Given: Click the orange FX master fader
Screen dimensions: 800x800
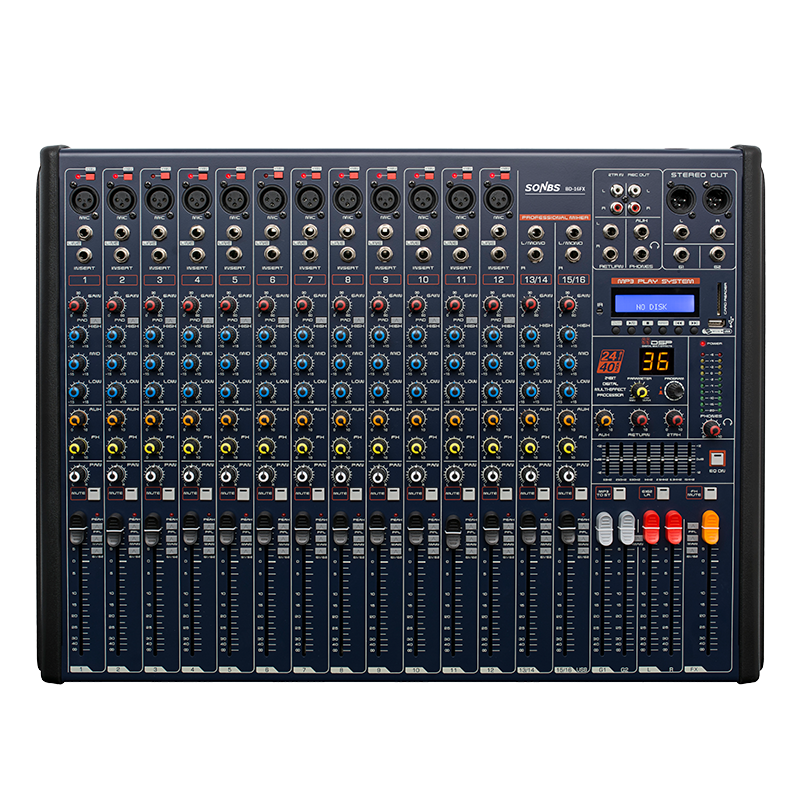Looking at the screenshot, I should [711, 527].
